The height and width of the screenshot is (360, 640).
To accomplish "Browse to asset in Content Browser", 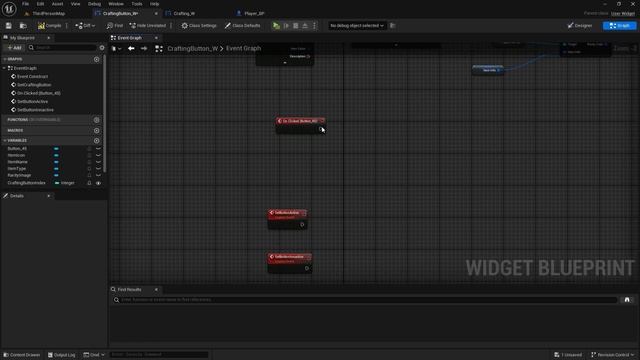I will (23, 26).
